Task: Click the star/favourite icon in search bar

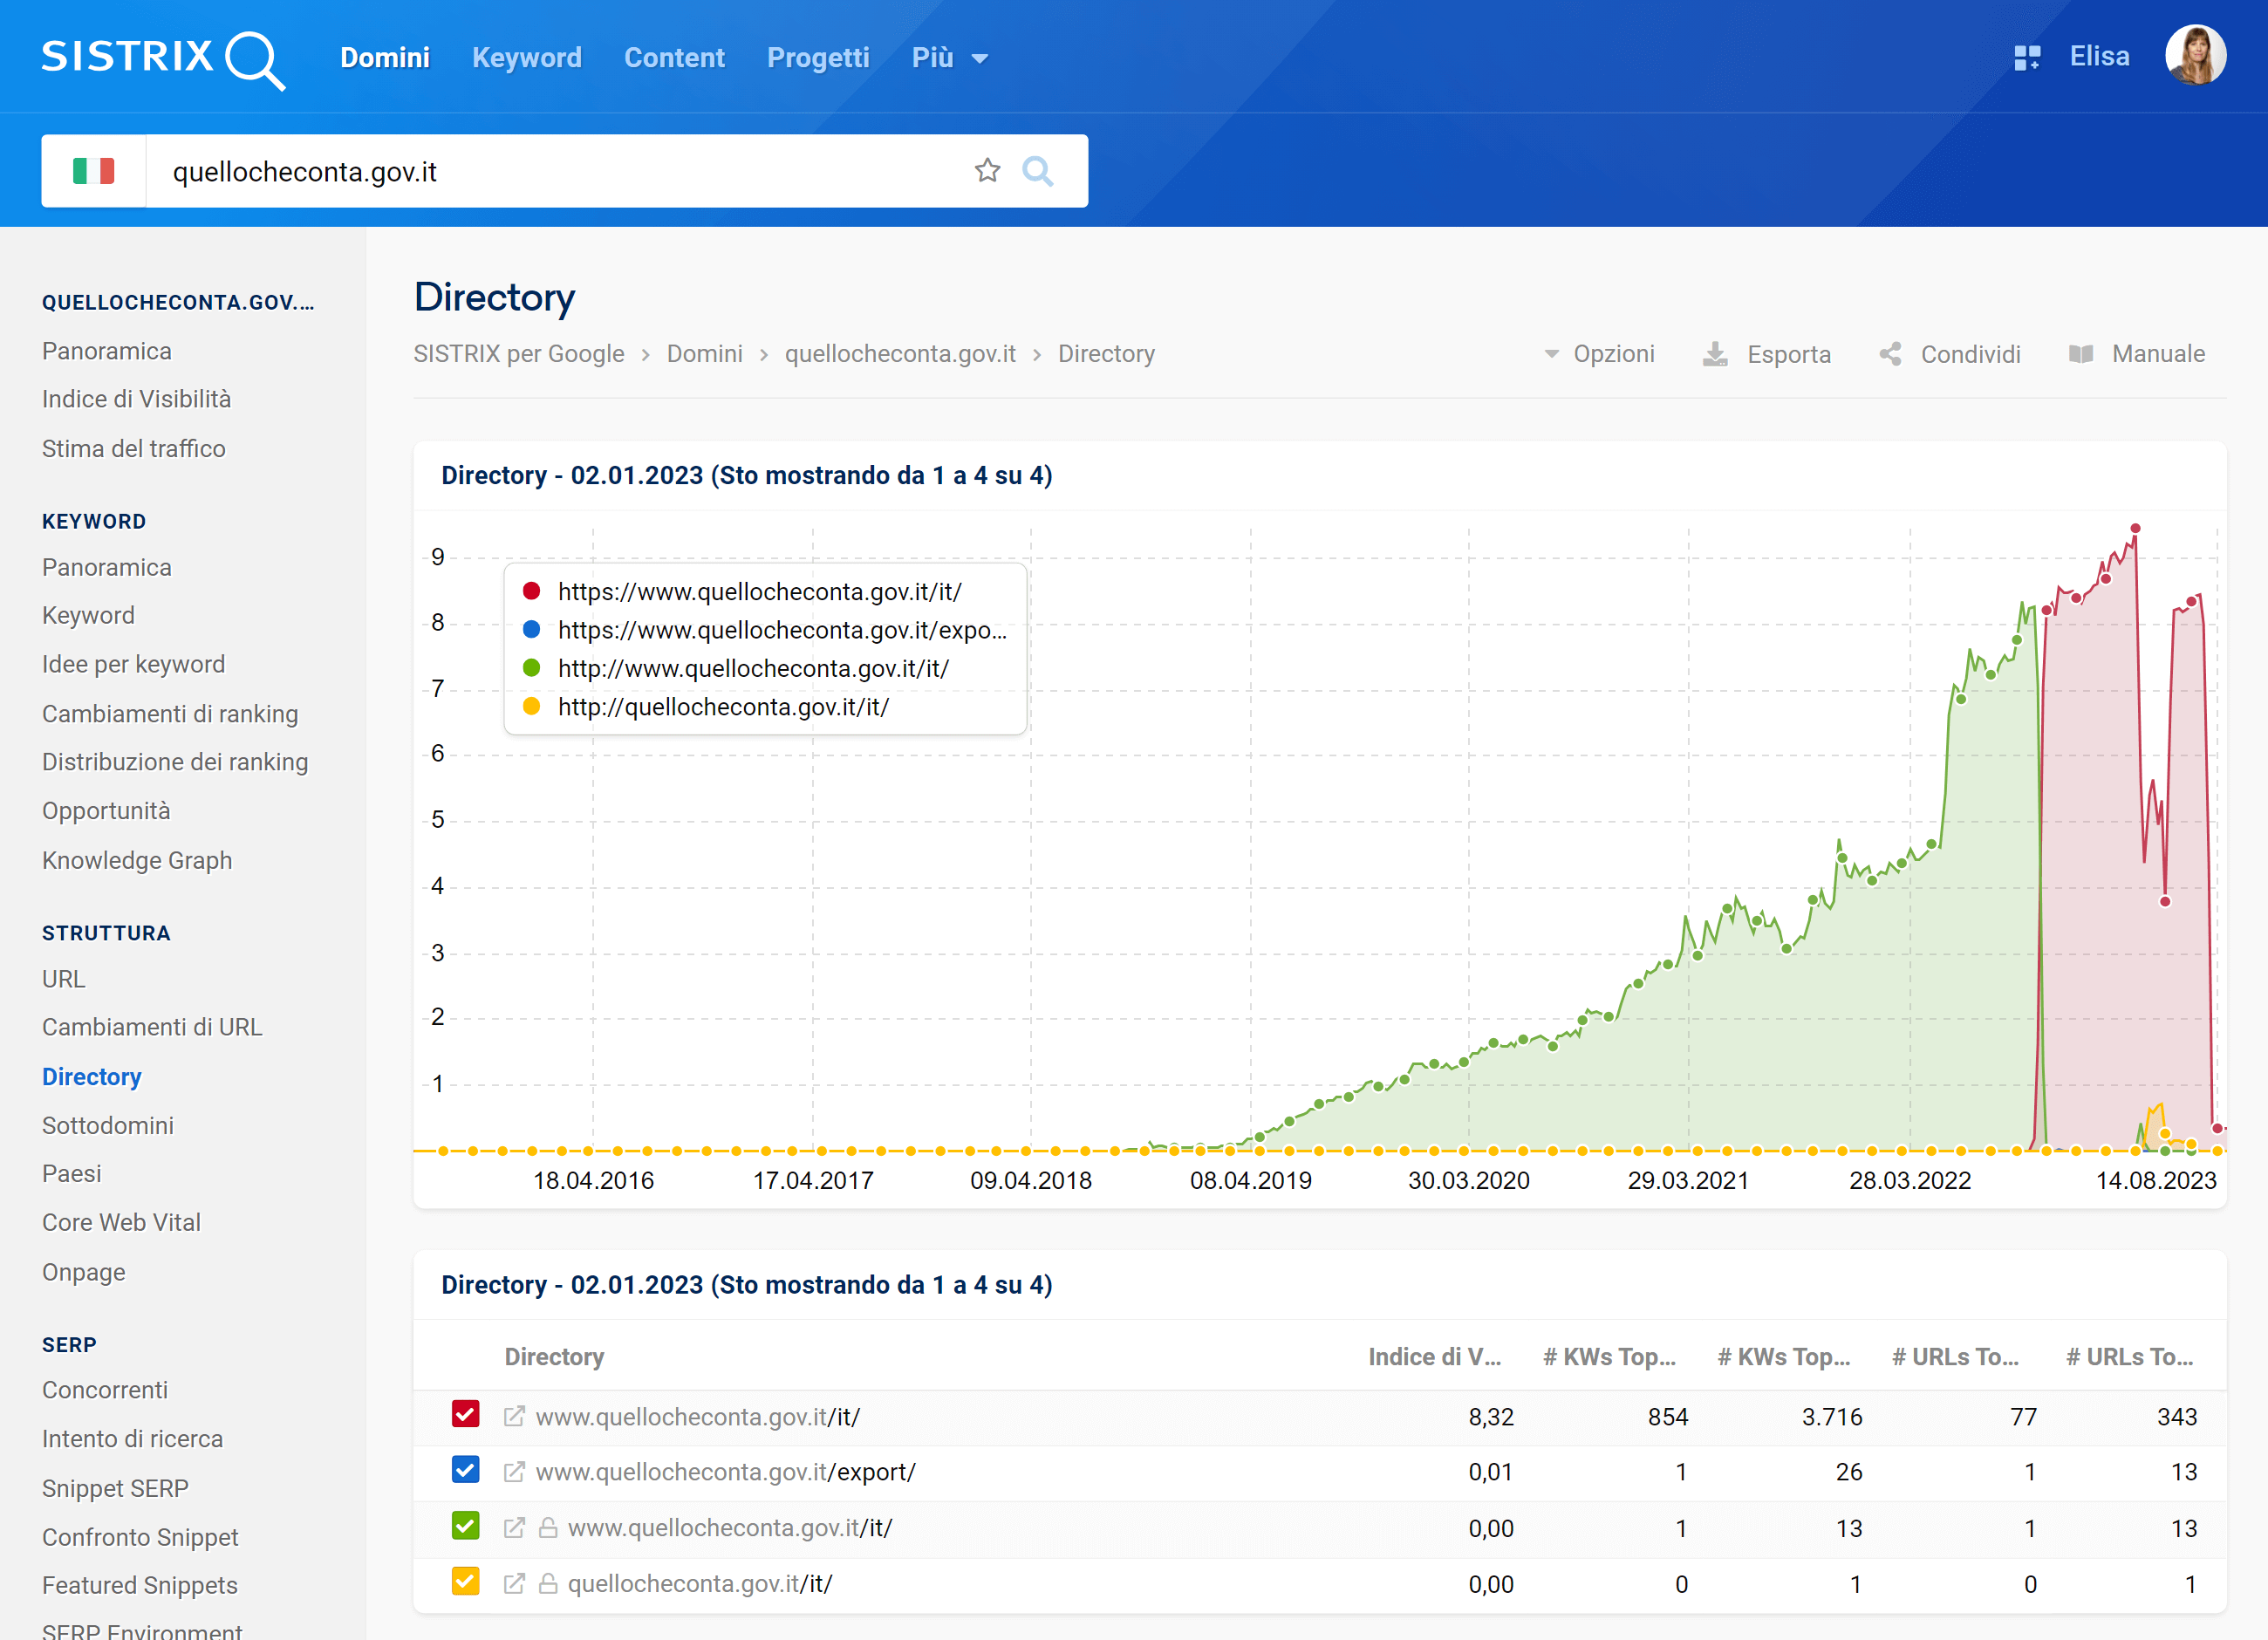Action: pos(987,171)
